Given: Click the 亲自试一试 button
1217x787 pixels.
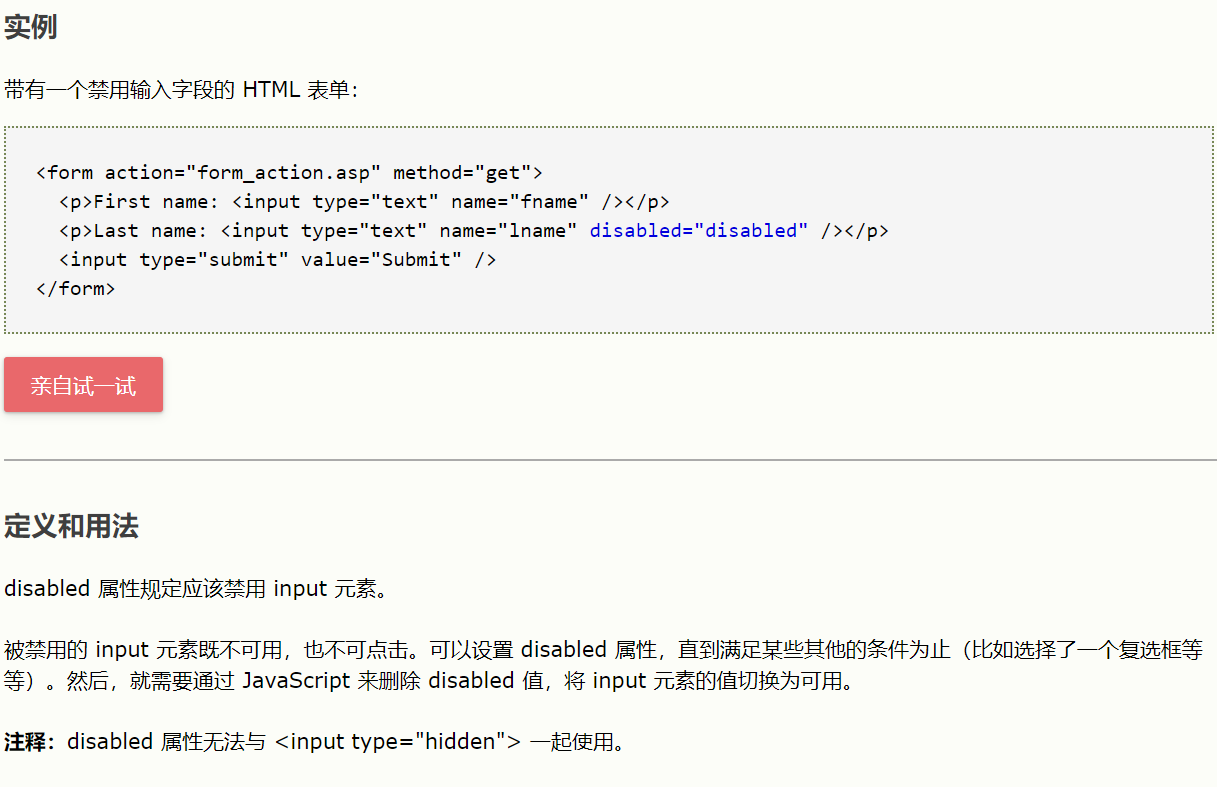Looking at the screenshot, I should tap(83, 385).
